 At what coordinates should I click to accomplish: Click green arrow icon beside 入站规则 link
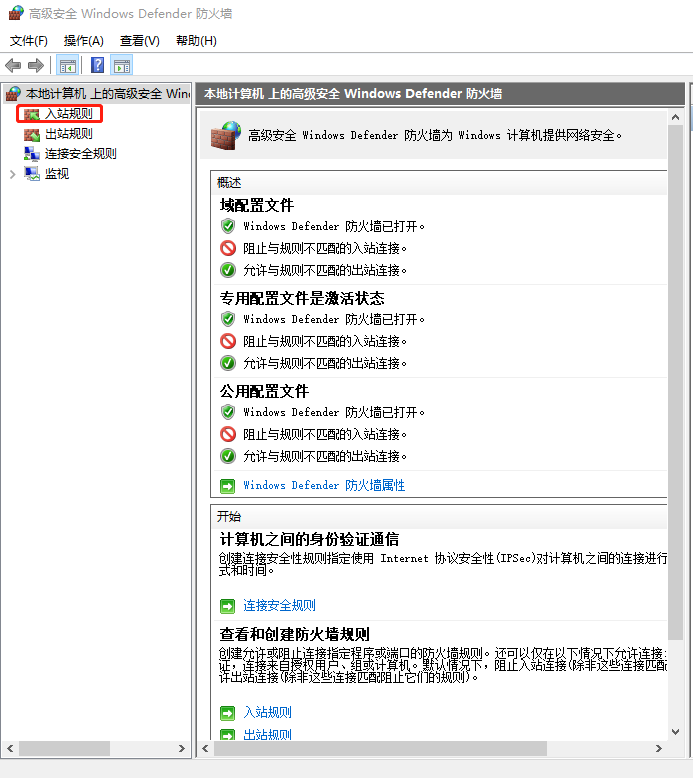pos(227,713)
